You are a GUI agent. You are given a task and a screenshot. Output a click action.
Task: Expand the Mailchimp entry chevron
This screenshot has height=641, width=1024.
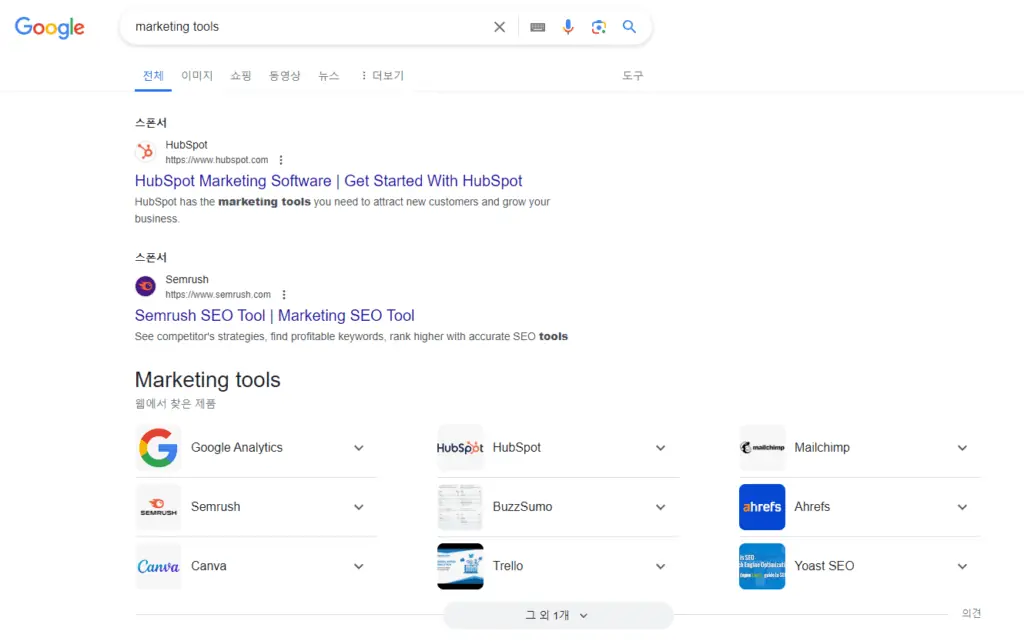pyautogui.click(x=962, y=448)
